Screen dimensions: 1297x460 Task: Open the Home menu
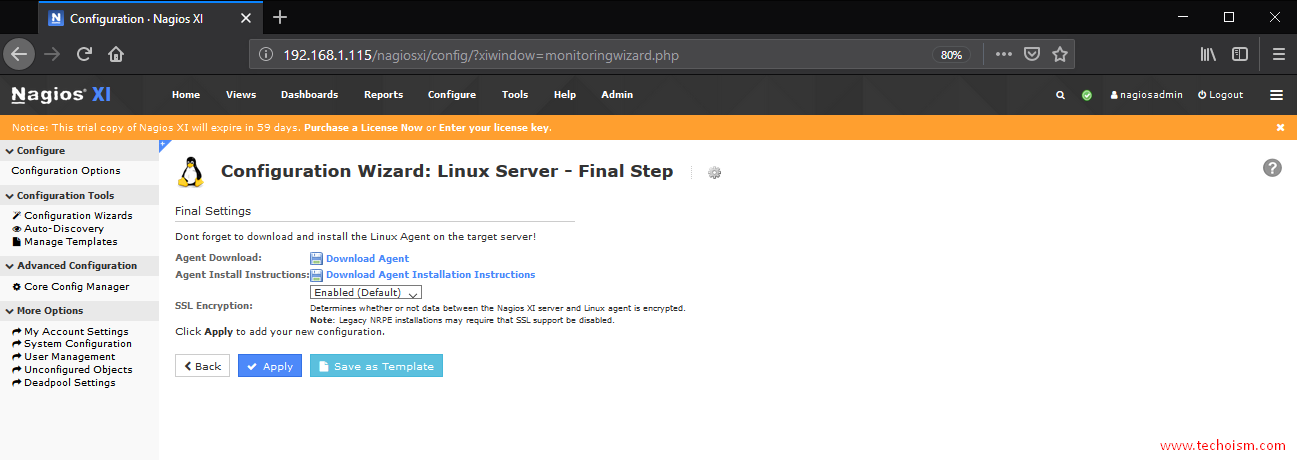coord(186,95)
